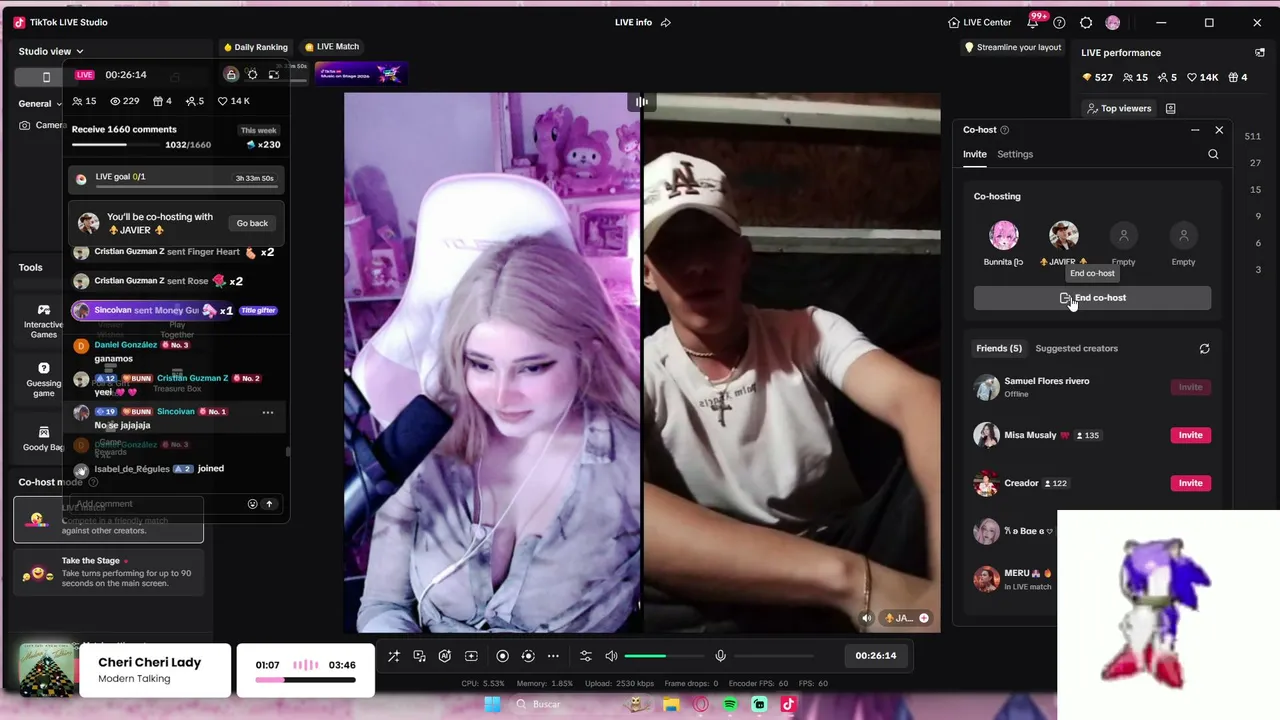Screen dimensions: 1280x720
Task: Click the End co-host button
Action: coord(1092,298)
